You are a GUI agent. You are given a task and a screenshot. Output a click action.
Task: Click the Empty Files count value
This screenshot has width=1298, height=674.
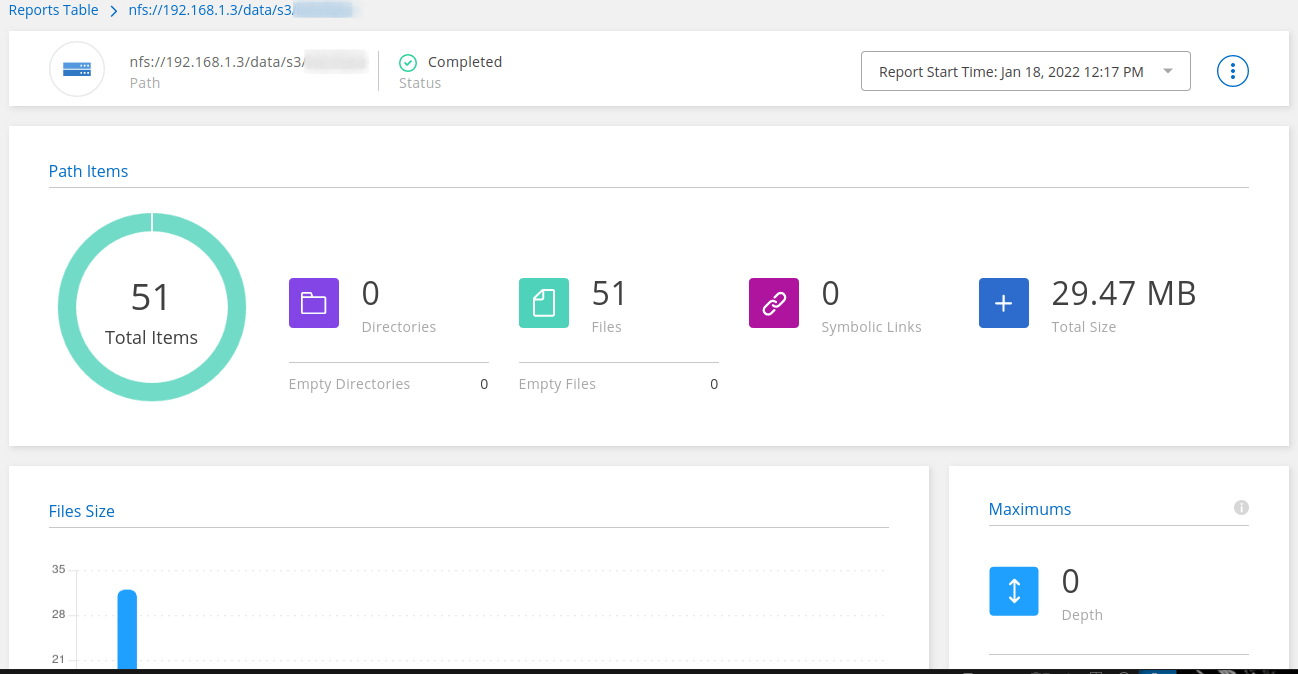713,384
